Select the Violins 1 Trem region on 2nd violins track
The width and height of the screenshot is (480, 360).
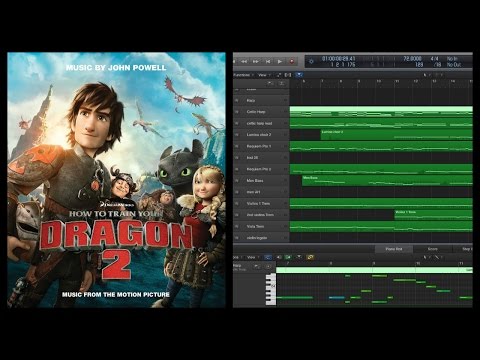click(x=433, y=215)
